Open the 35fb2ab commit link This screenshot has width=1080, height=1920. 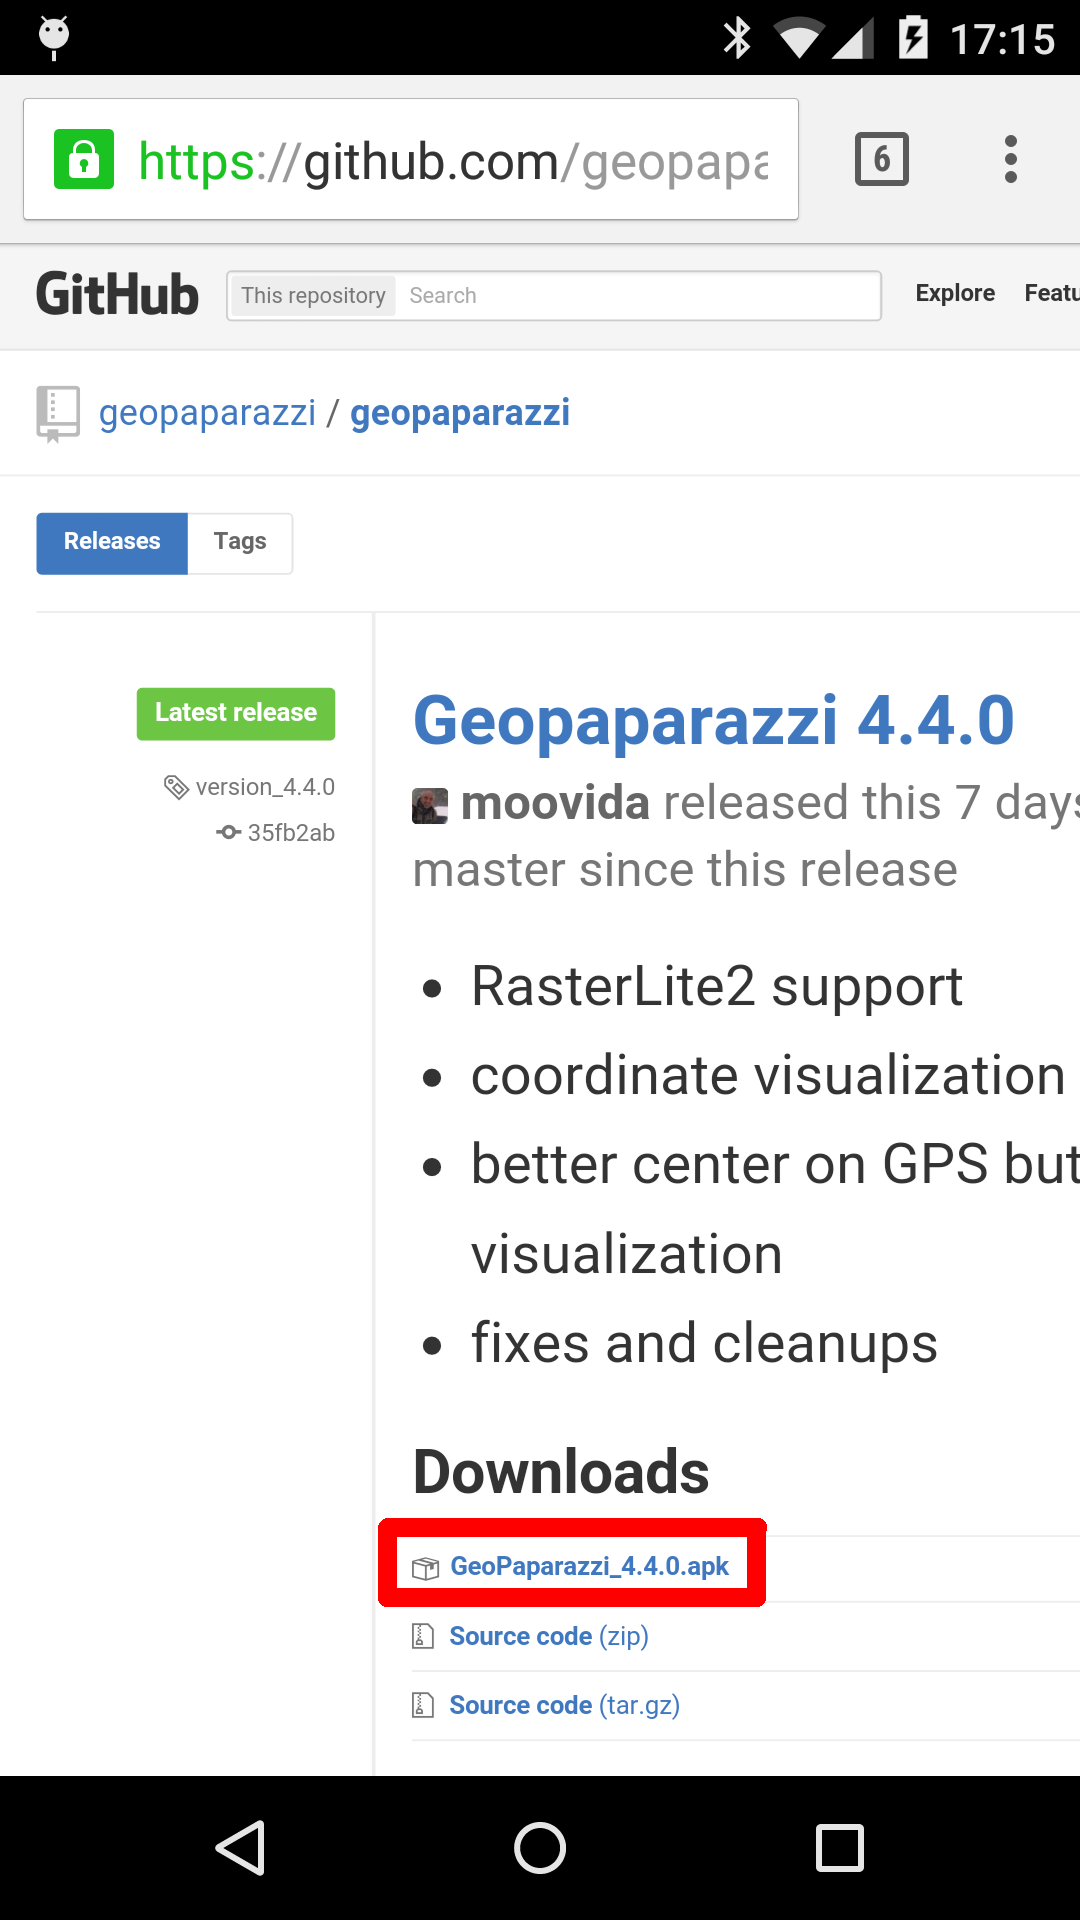point(291,832)
